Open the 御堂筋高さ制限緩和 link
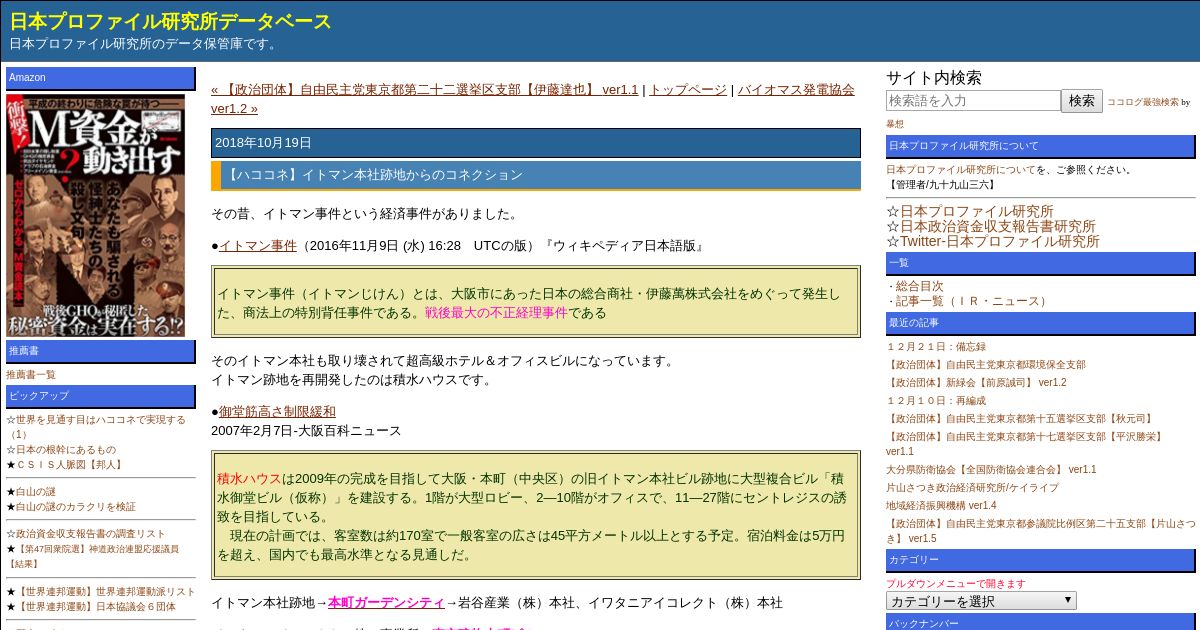 (277, 411)
